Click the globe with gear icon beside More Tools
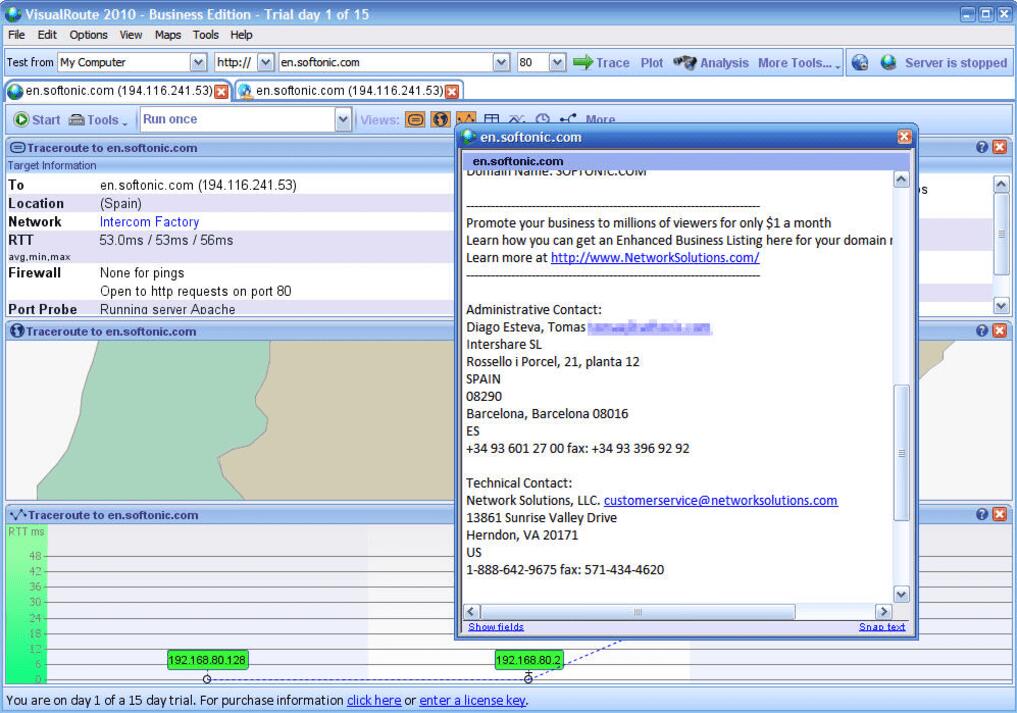This screenshot has height=713, width=1017. click(x=860, y=63)
